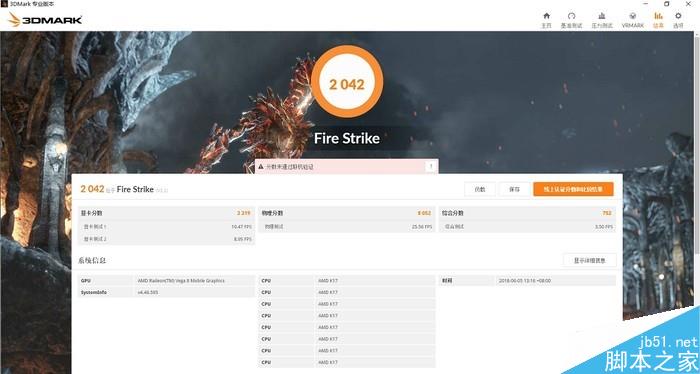Screen dimensions: 700x374
Task: Select the combined score 752 row
Action: click(527, 213)
